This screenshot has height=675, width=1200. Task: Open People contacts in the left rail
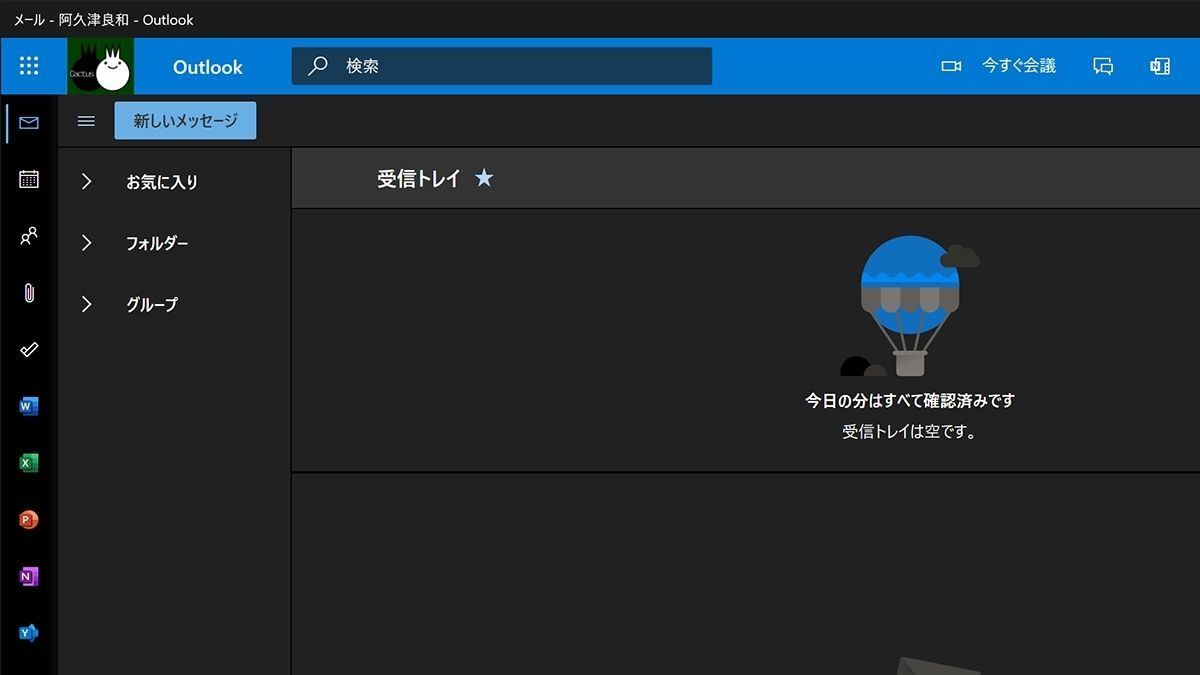click(29, 236)
